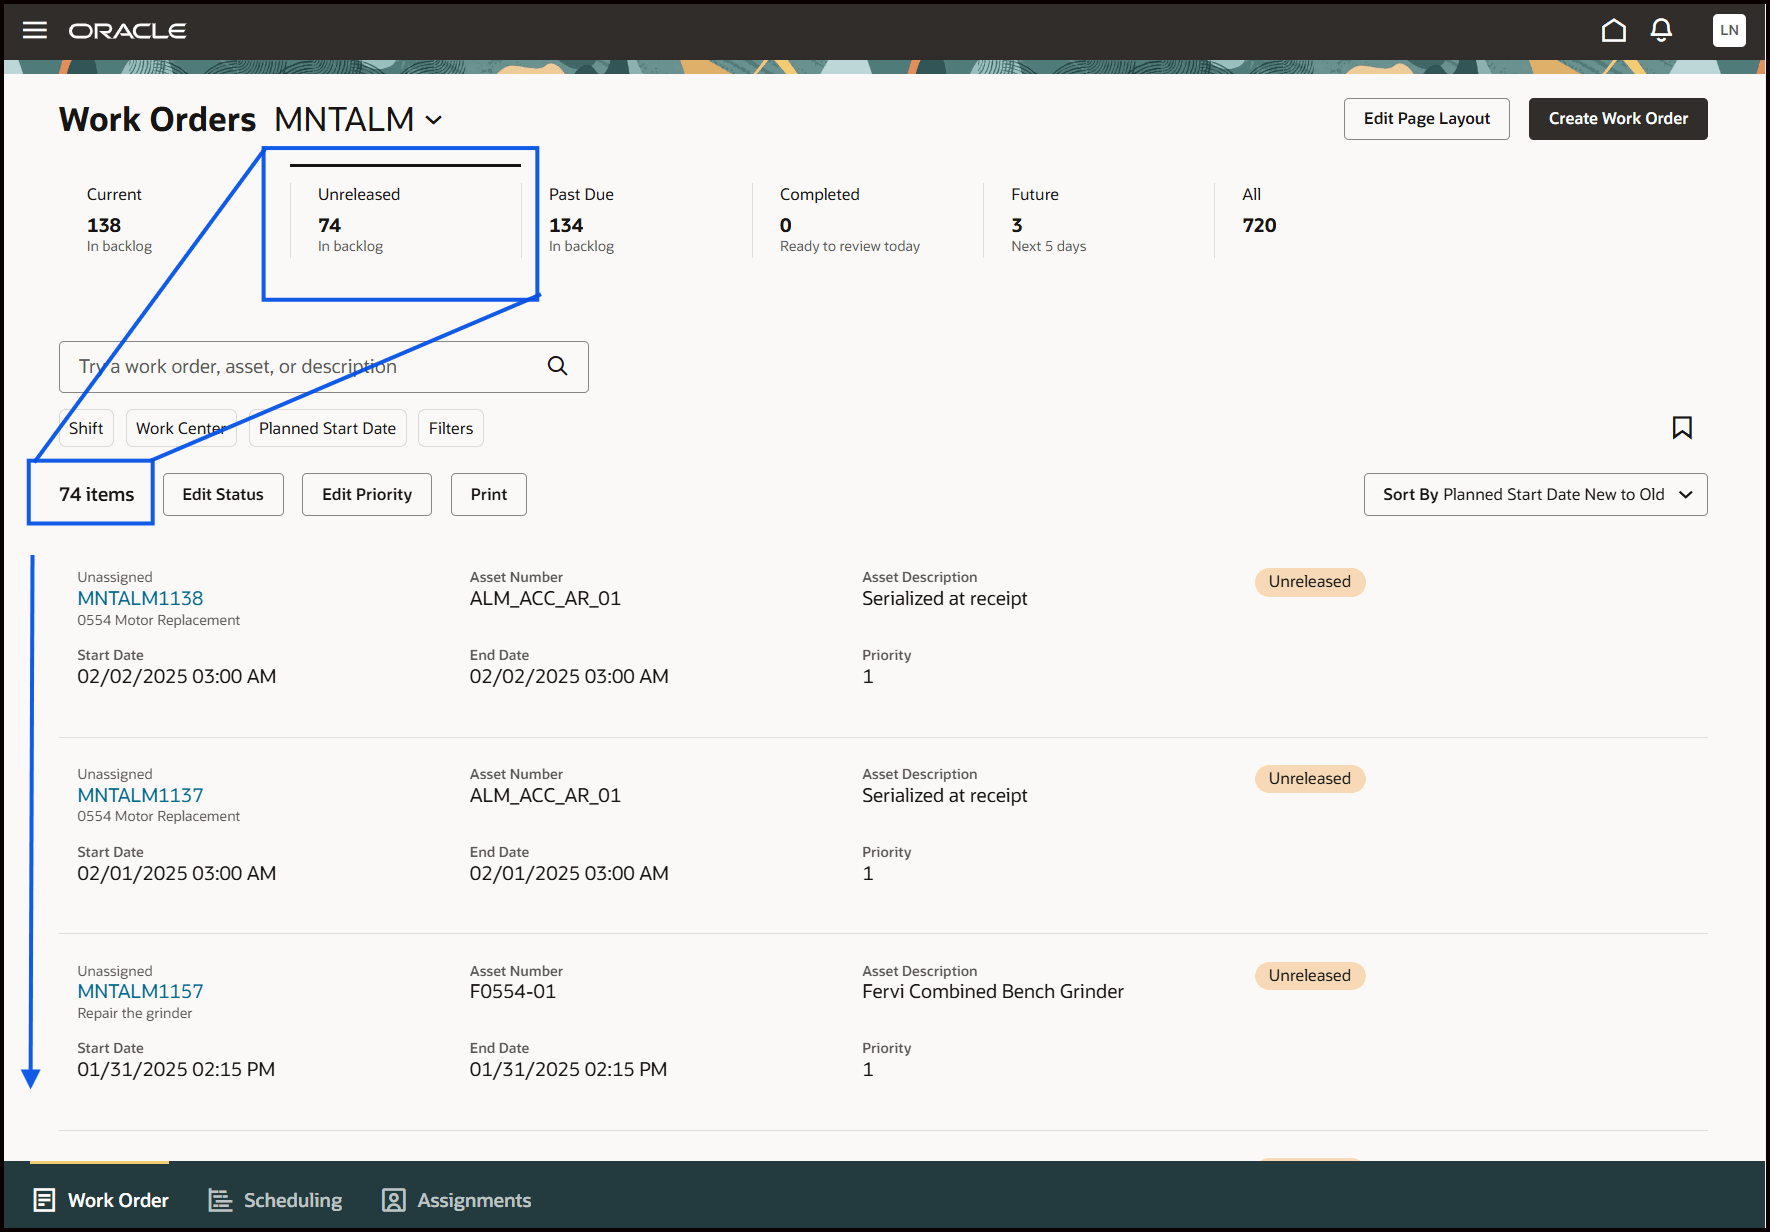
Task: Click the Oracle logo
Action: click(127, 30)
